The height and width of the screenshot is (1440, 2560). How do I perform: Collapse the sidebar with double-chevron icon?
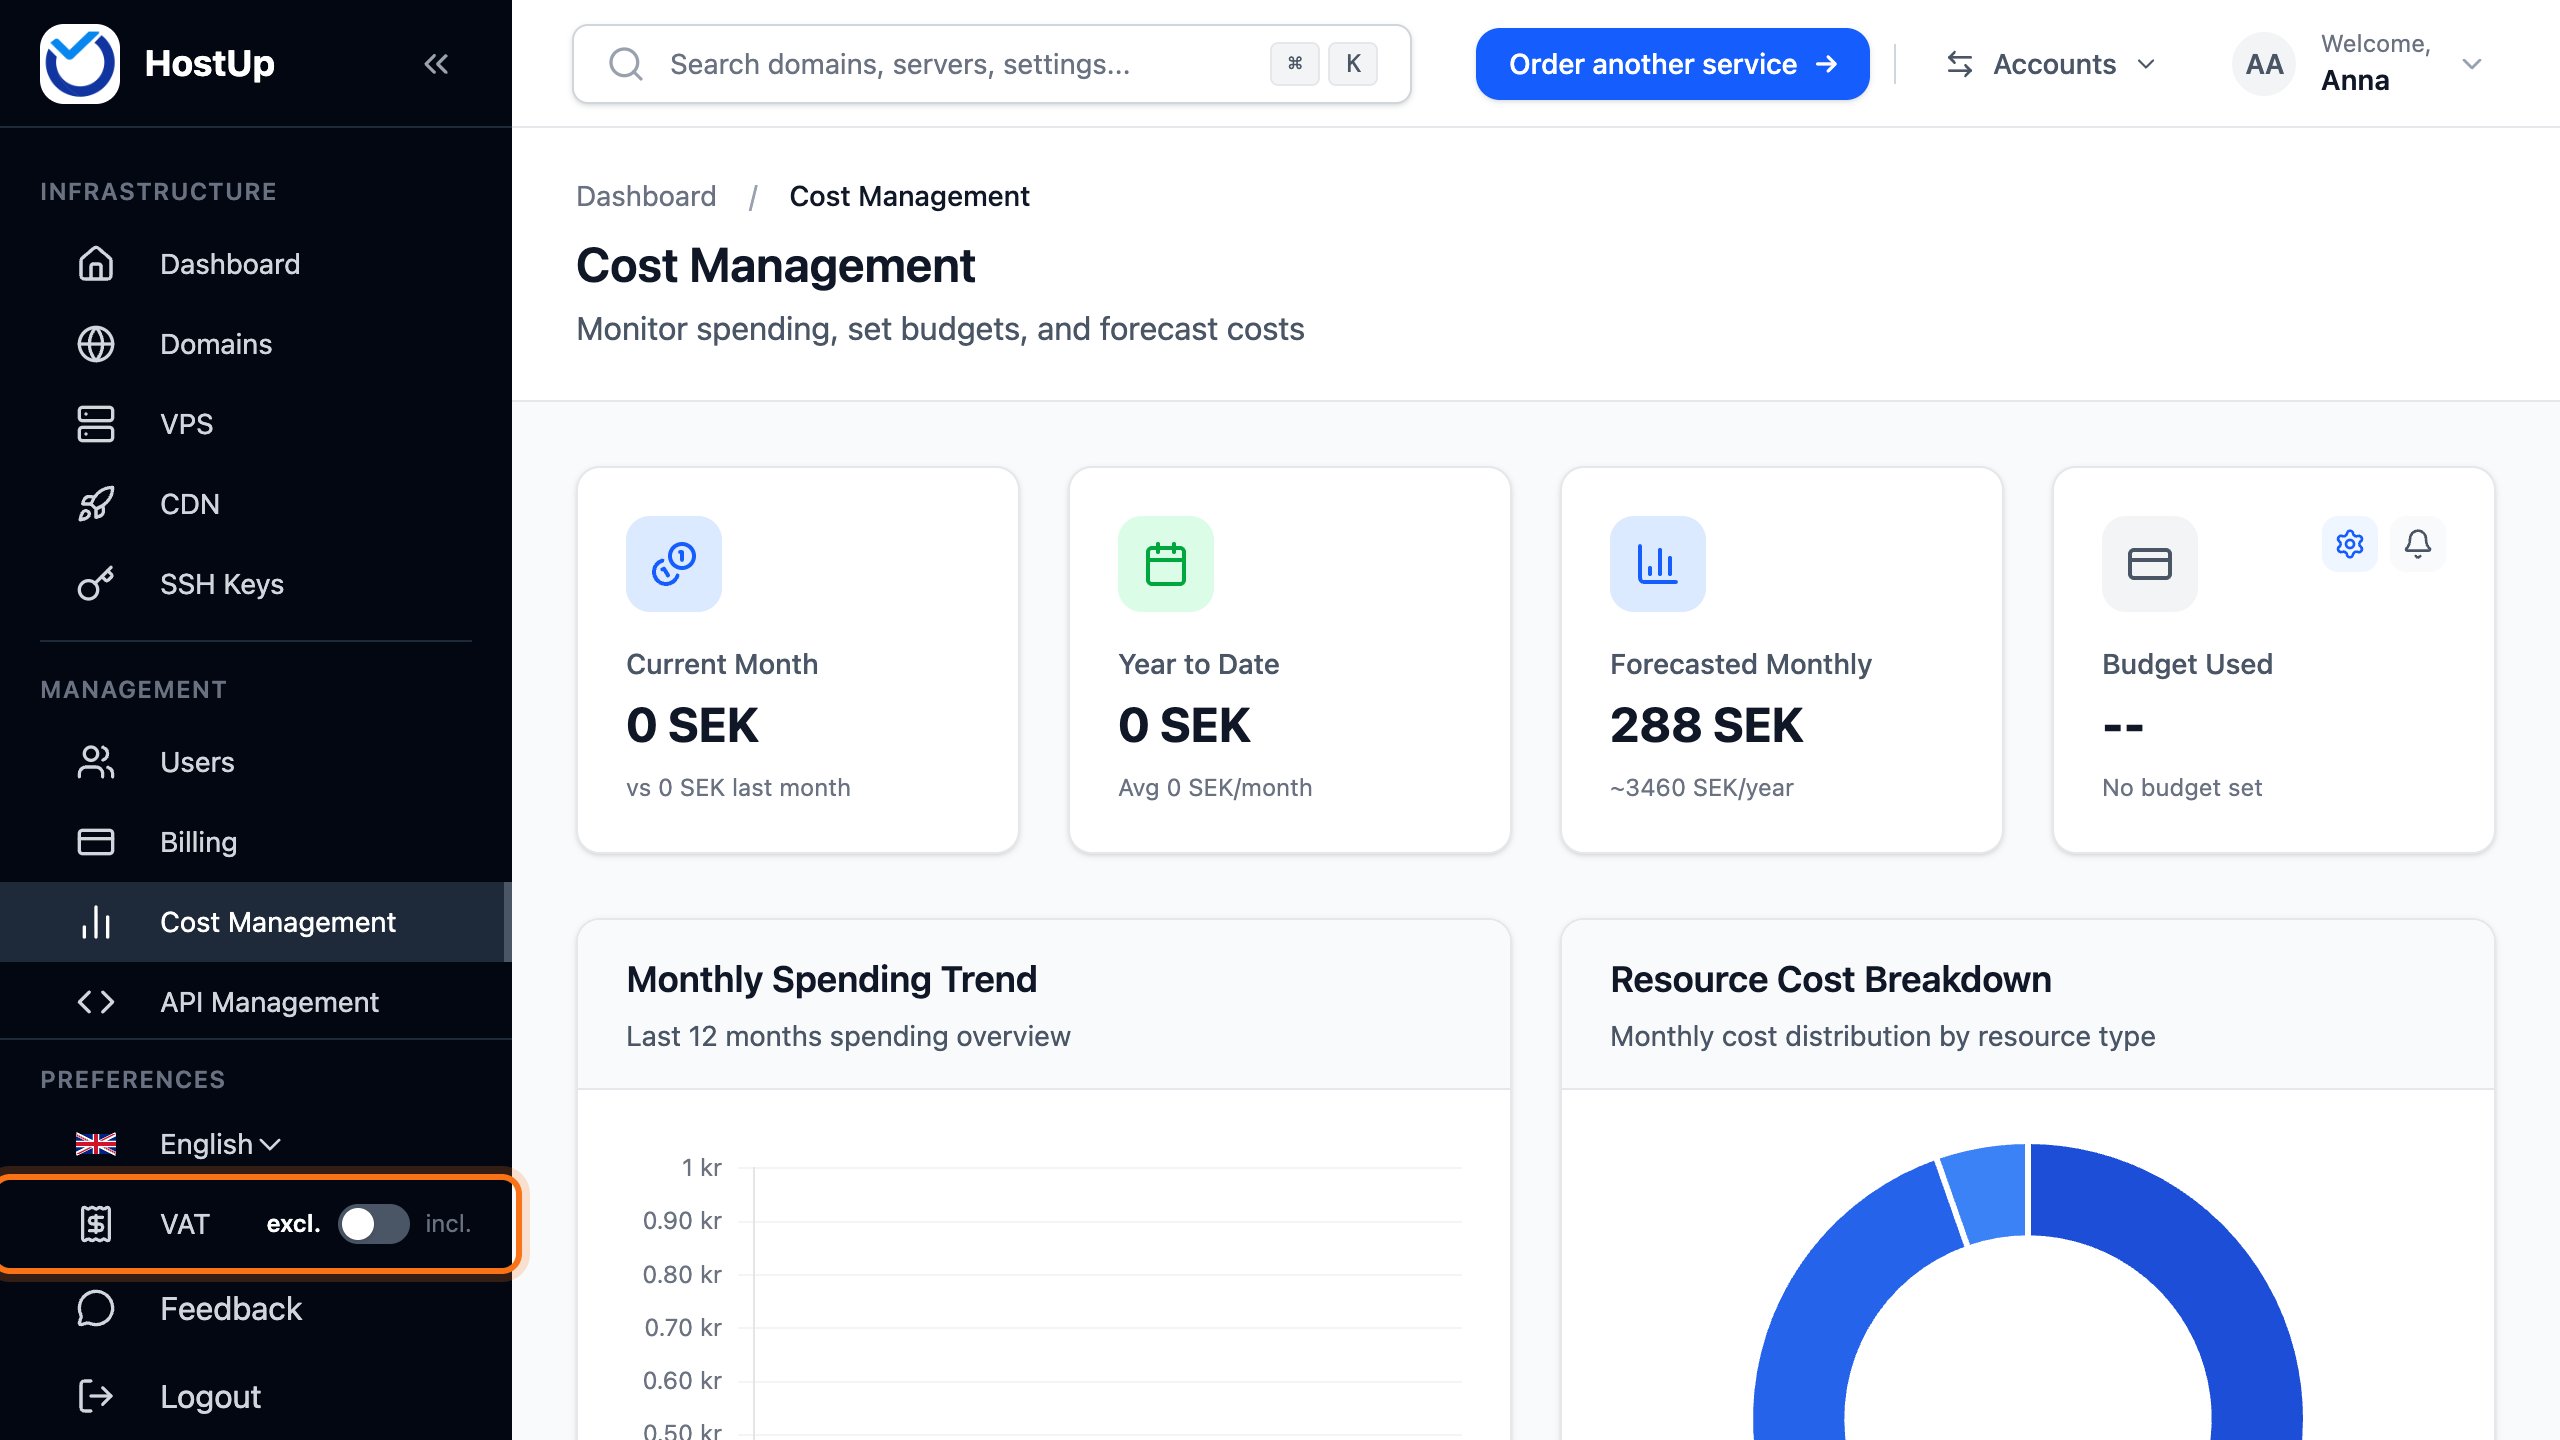[436, 64]
